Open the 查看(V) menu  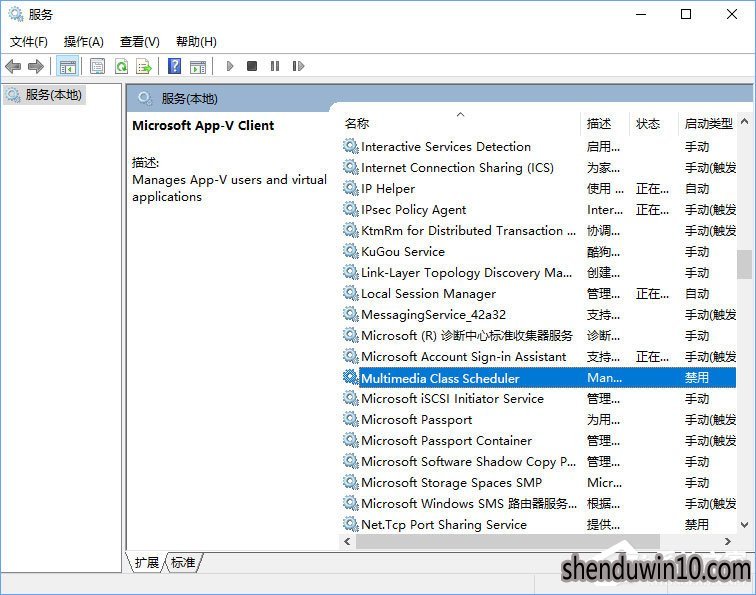click(x=140, y=42)
